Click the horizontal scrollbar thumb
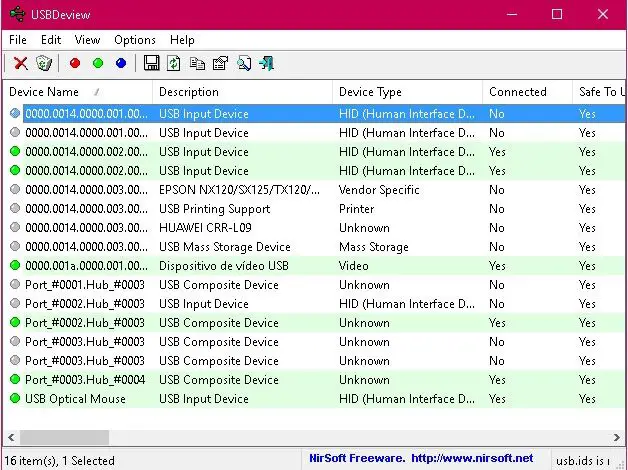628x470 pixels. [x=64, y=437]
